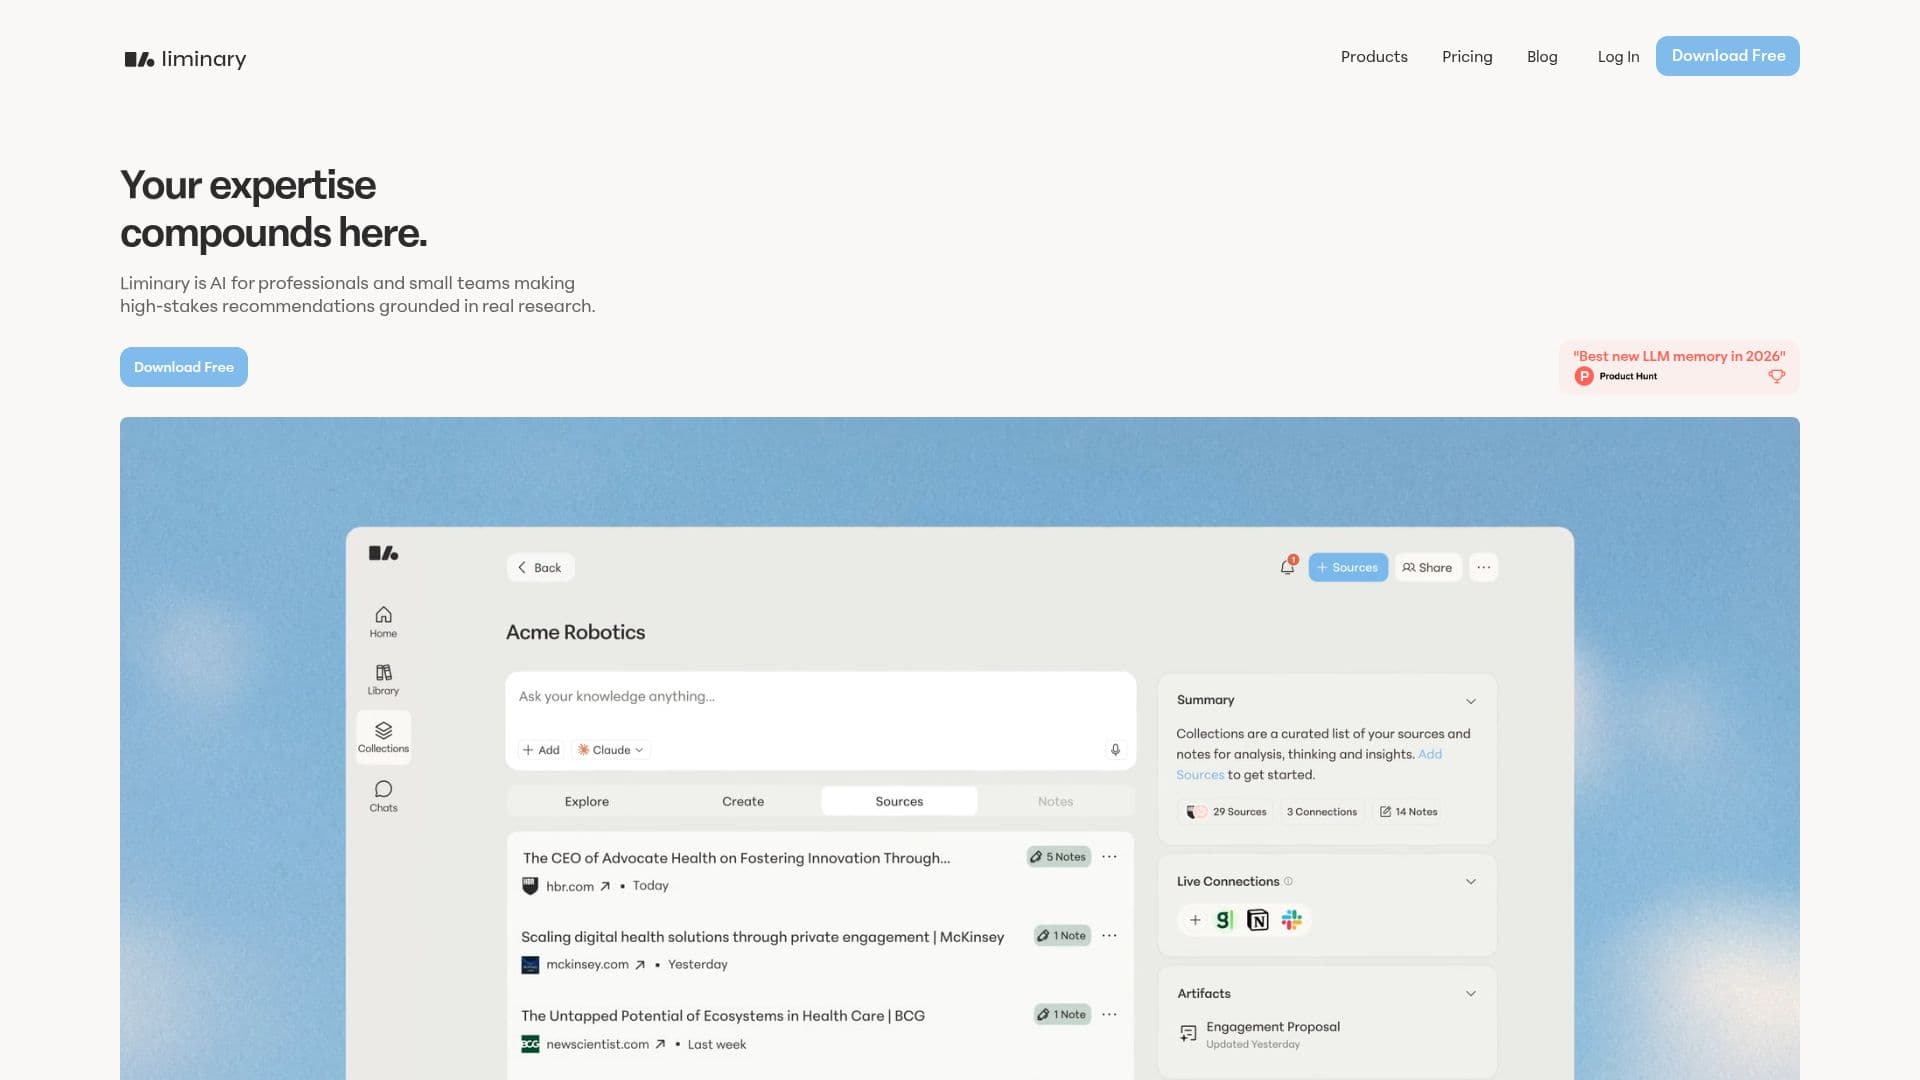The height and width of the screenshot is (1080, 1920).
Task: Open options menu for the McKinsey source
Action: pyautogui.click(x=1109, y=936)
